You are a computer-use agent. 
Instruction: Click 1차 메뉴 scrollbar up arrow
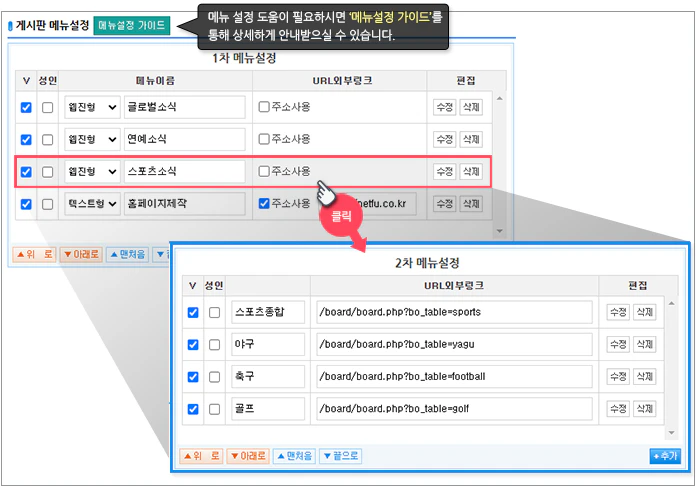pos(499,99)
